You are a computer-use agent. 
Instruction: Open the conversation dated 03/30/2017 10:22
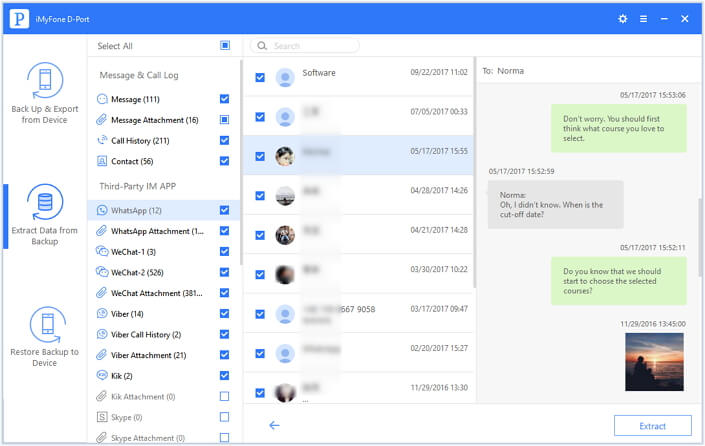pyautogui.click(x=358, y=274)
